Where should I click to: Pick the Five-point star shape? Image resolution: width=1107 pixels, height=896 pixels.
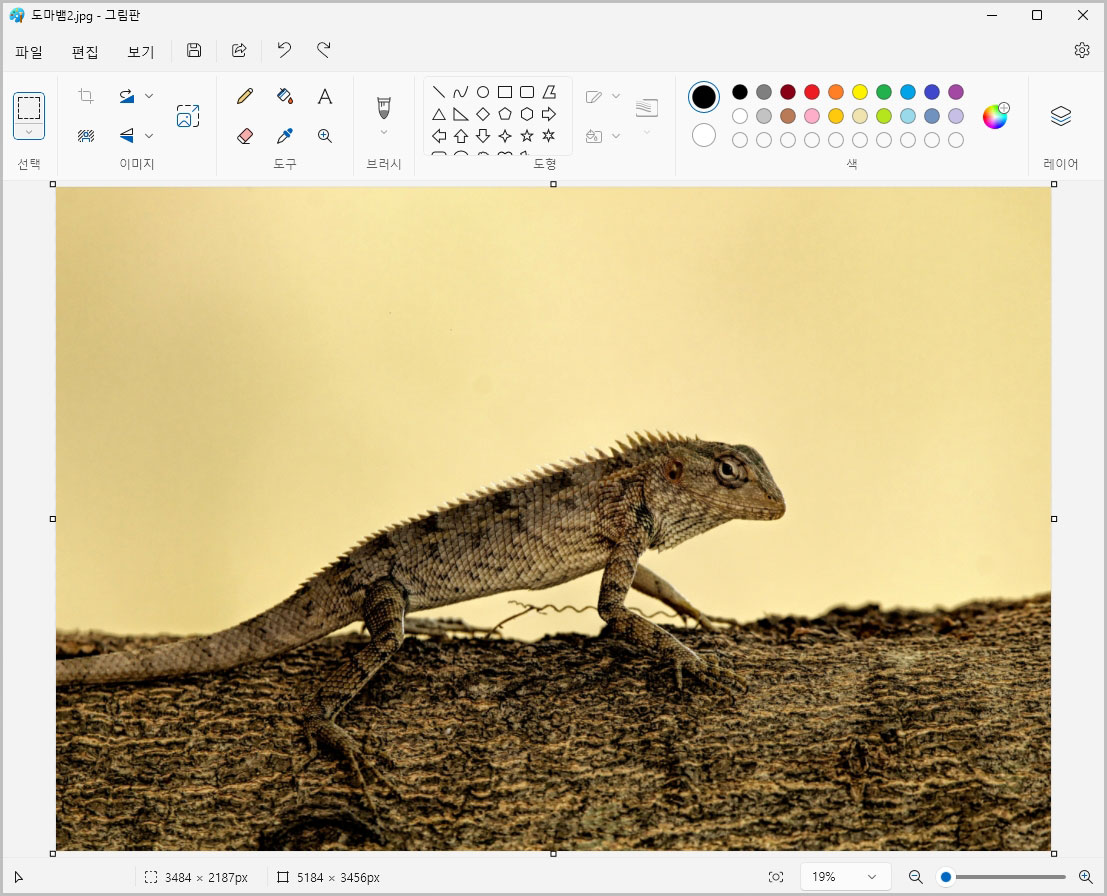pos(527,136)
